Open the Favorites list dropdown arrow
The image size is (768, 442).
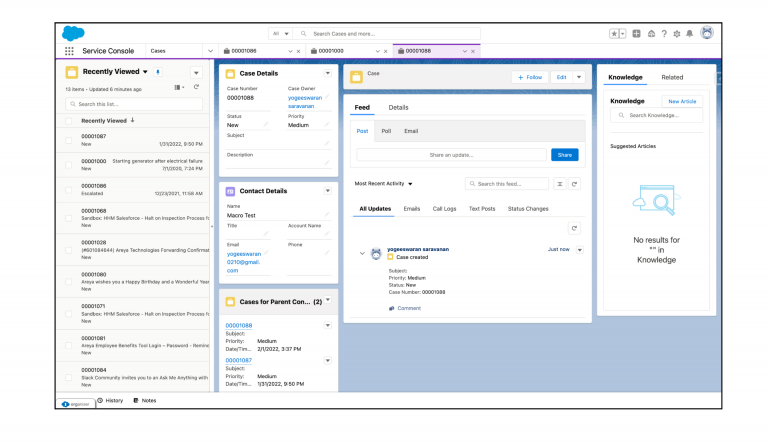[x=623, y=34]
